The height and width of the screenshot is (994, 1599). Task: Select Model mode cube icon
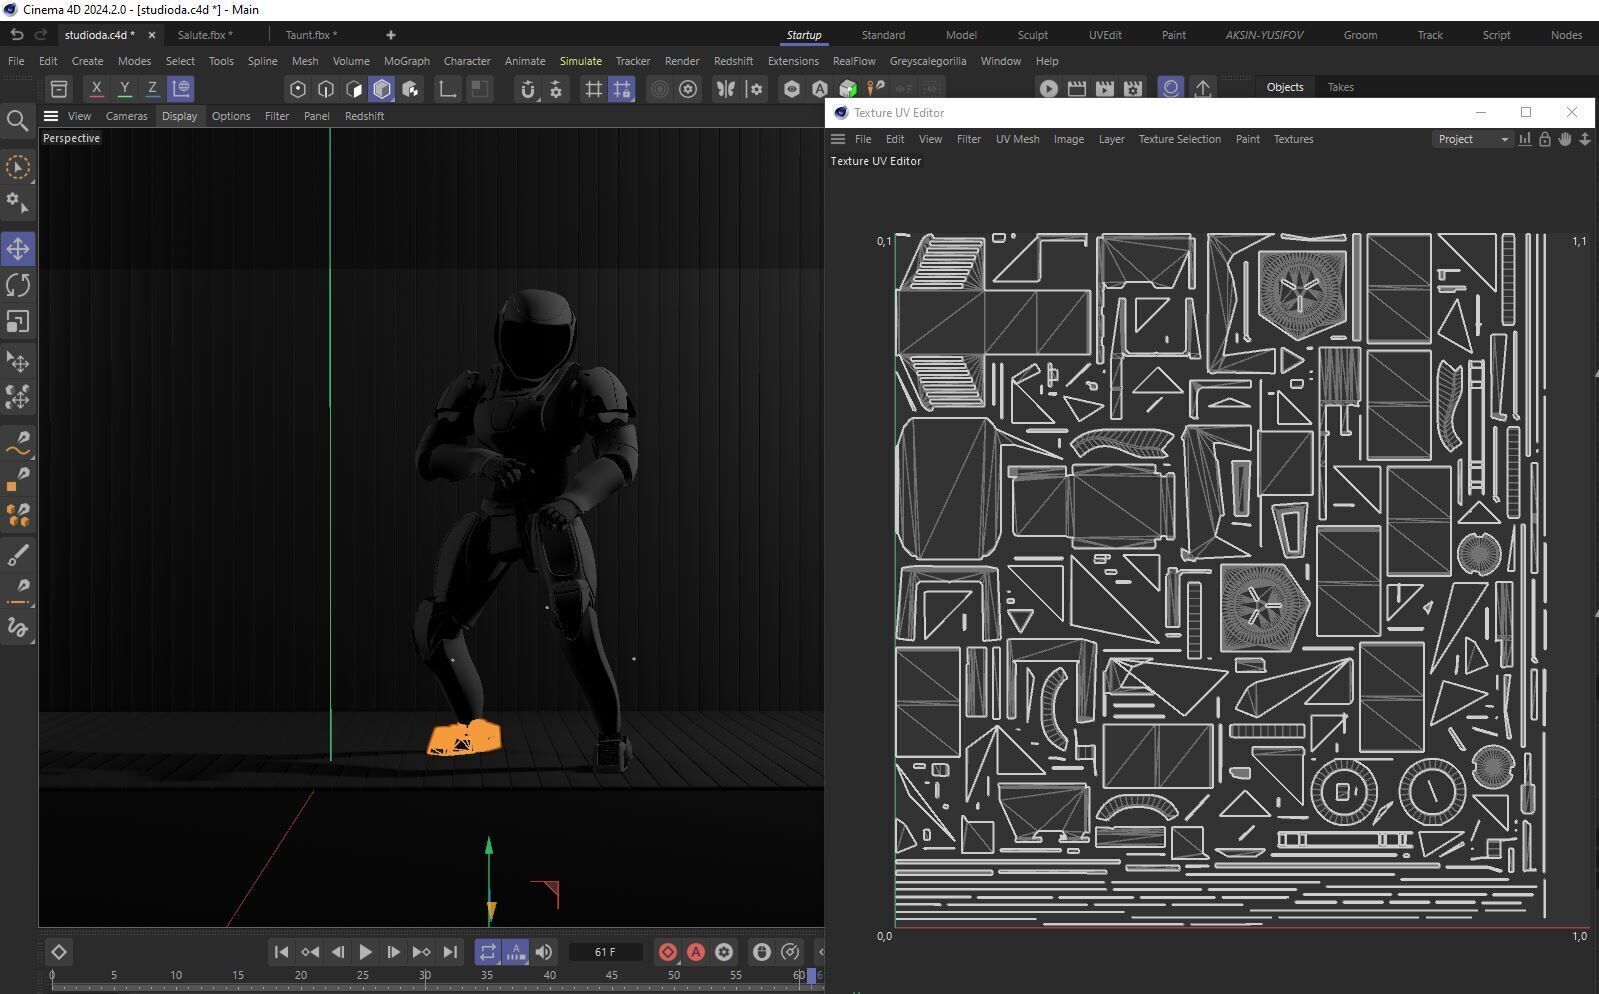381,89
